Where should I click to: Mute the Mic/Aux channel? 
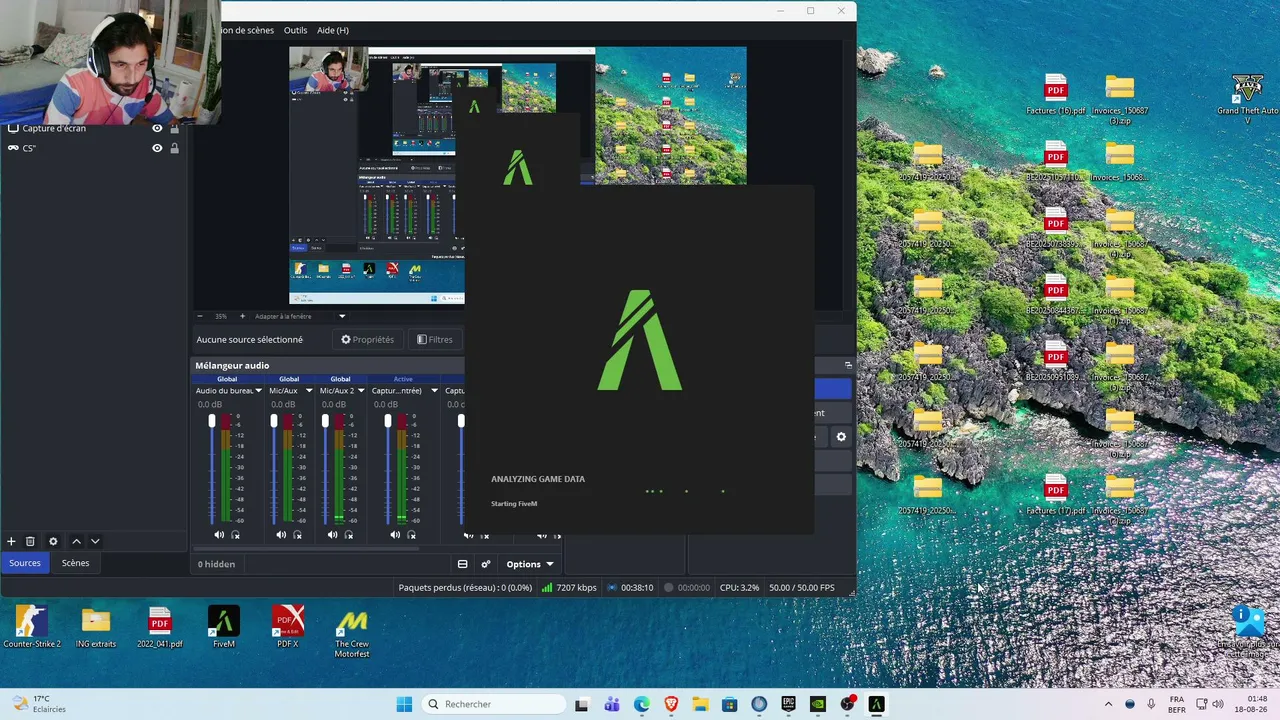pos(281,535)
